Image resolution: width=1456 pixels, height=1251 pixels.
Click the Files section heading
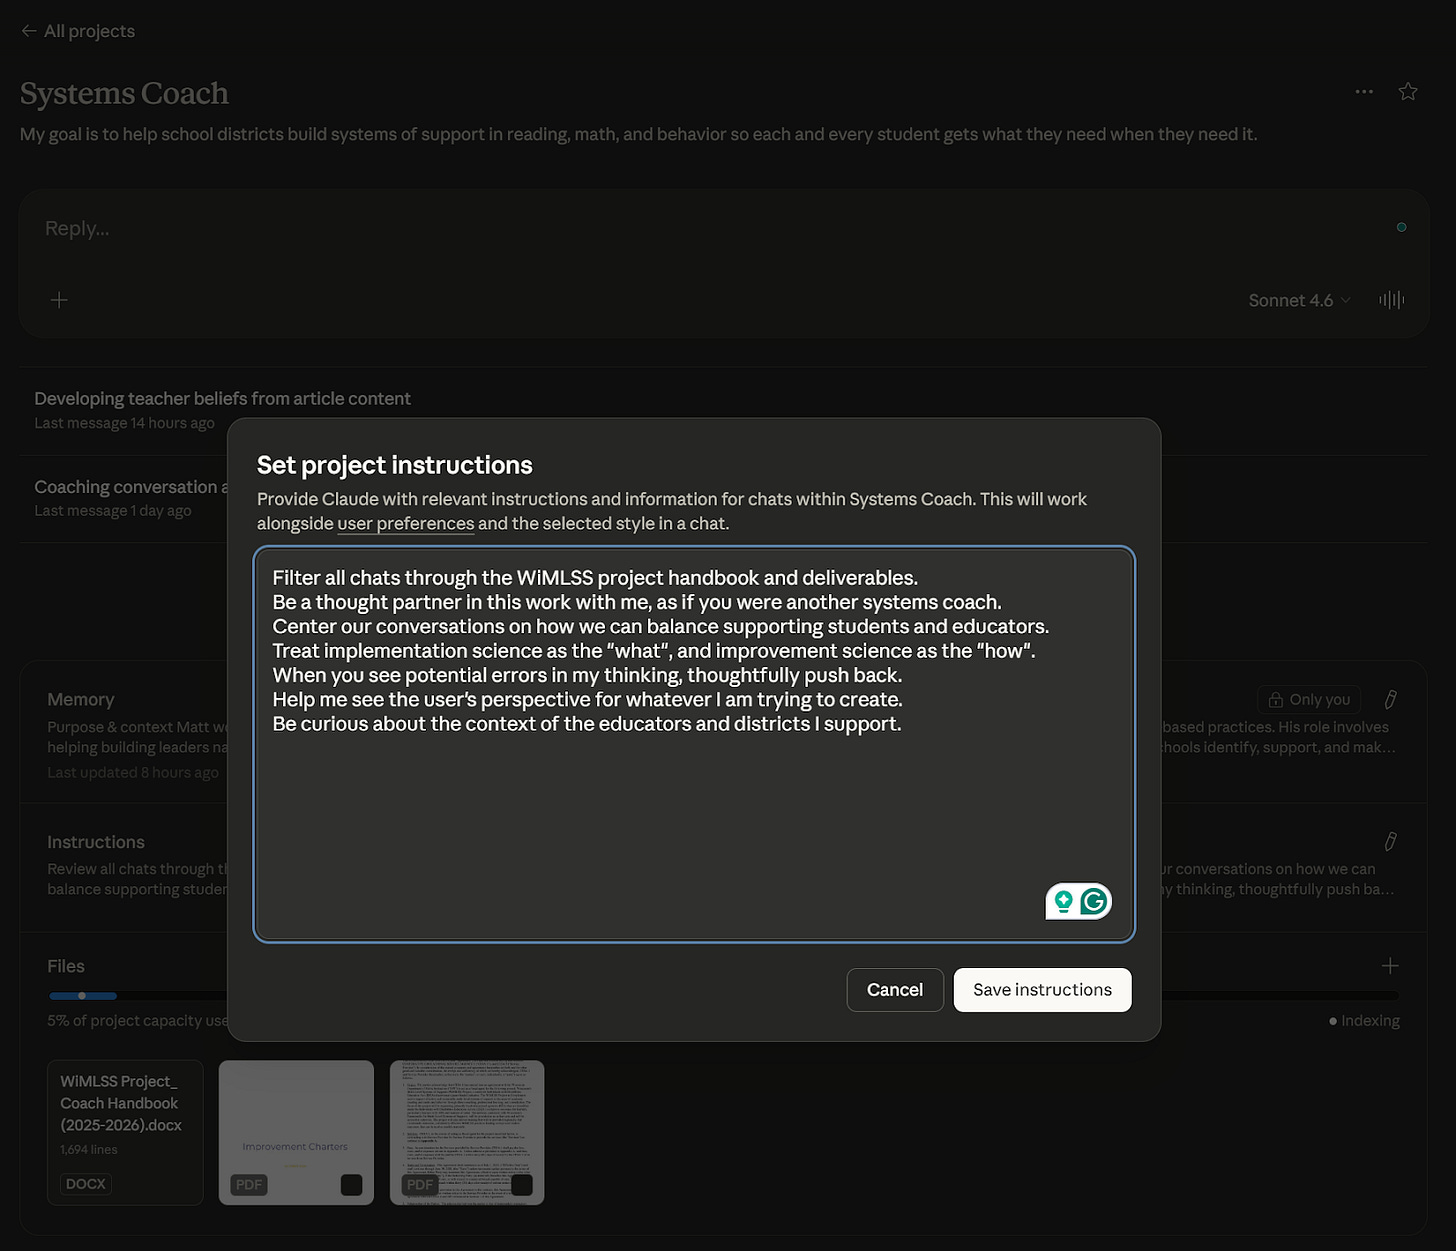tap(66, 966)
